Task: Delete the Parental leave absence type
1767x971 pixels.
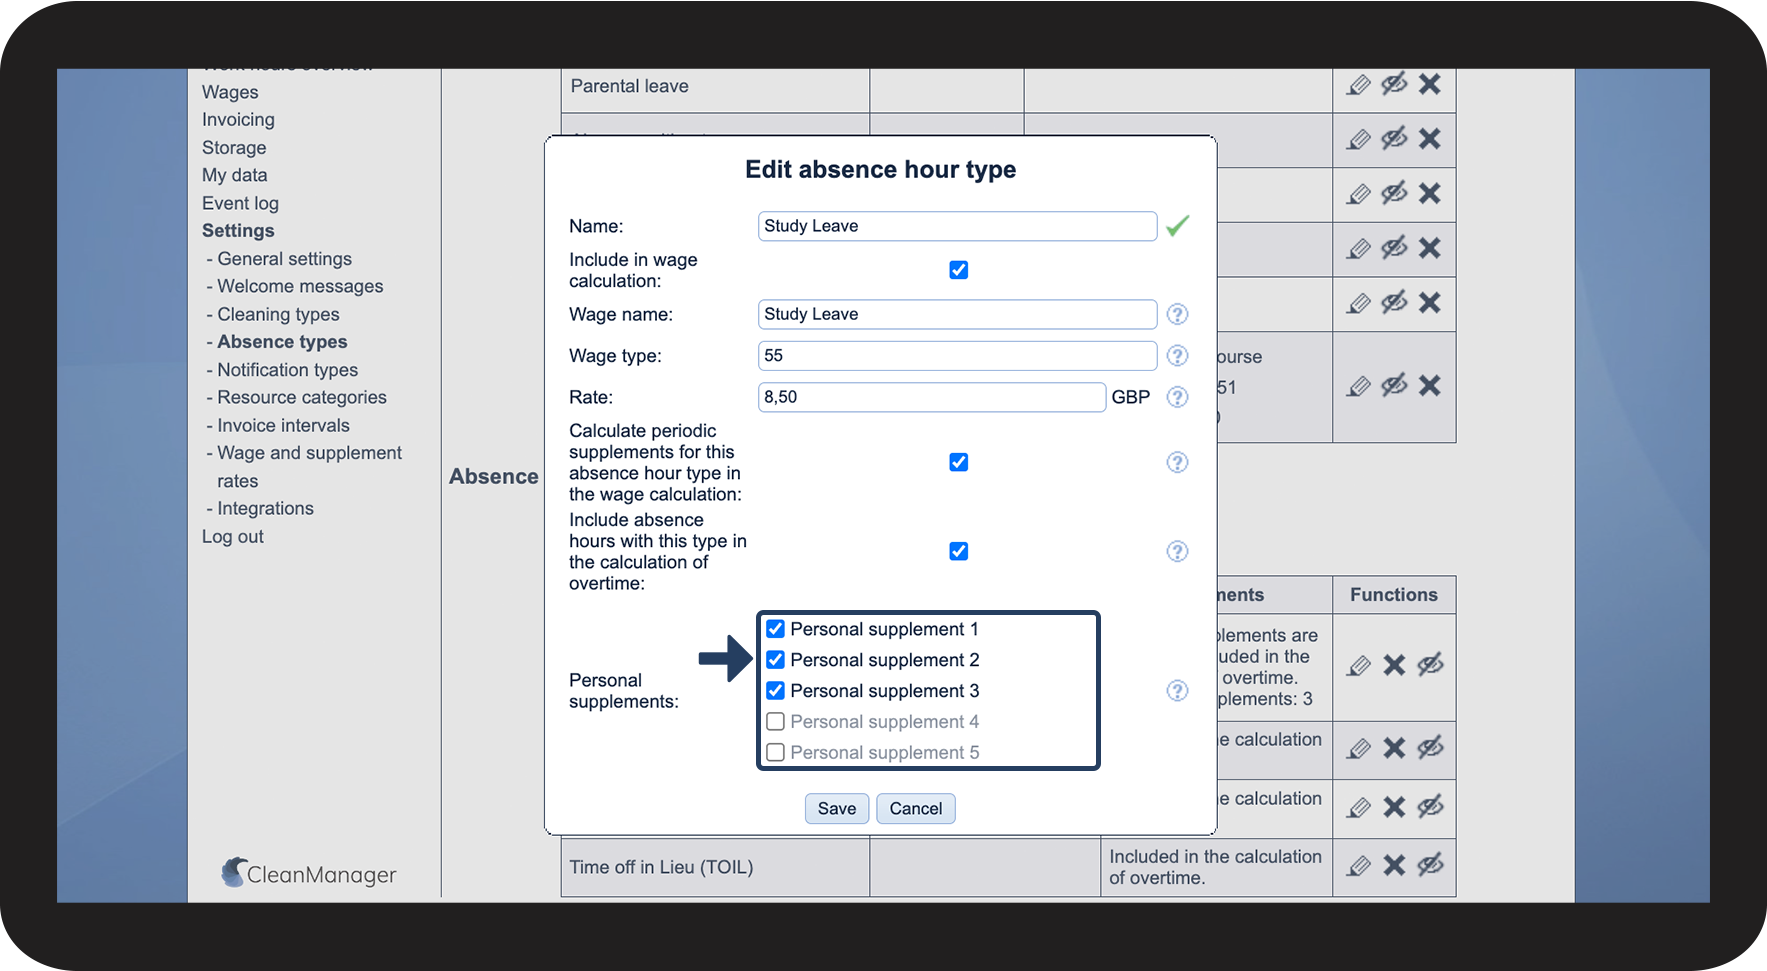Action: click(x=1430, y=84)
